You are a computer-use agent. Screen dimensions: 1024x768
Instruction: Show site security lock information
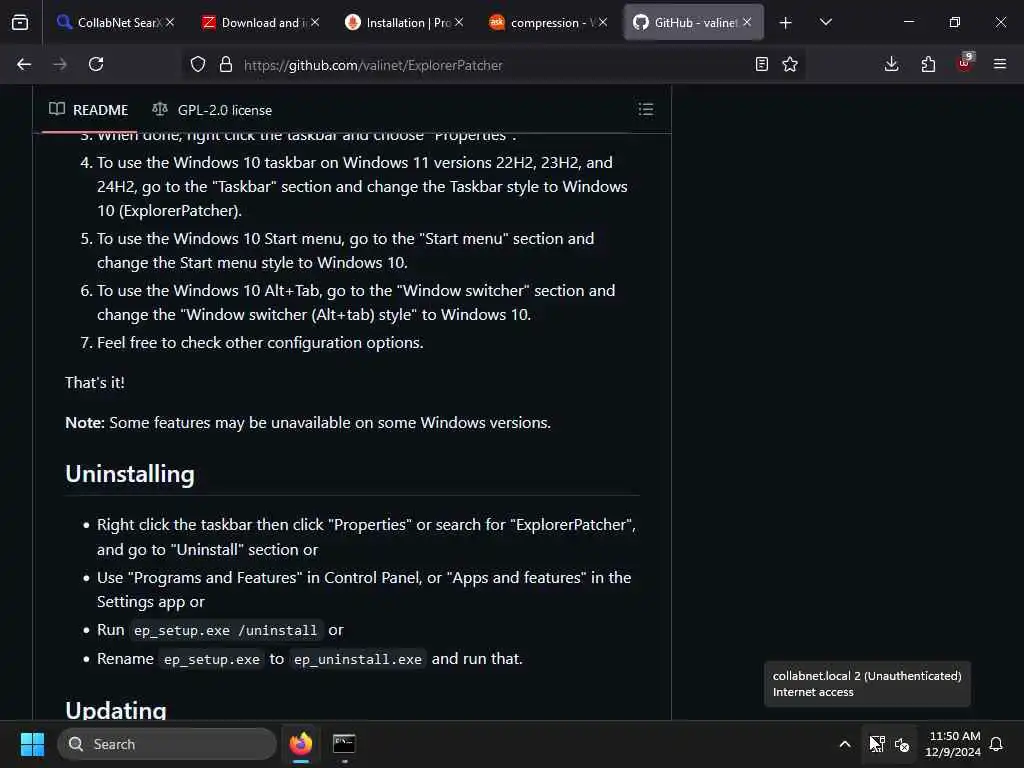226,65
